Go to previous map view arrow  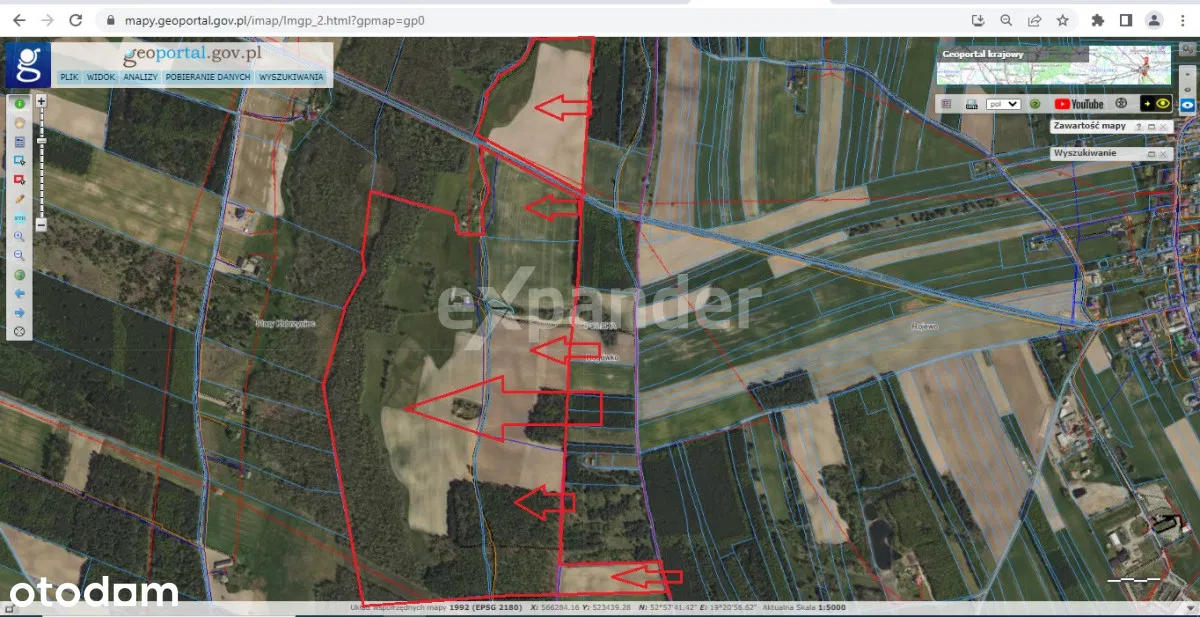tap(19, 294)
